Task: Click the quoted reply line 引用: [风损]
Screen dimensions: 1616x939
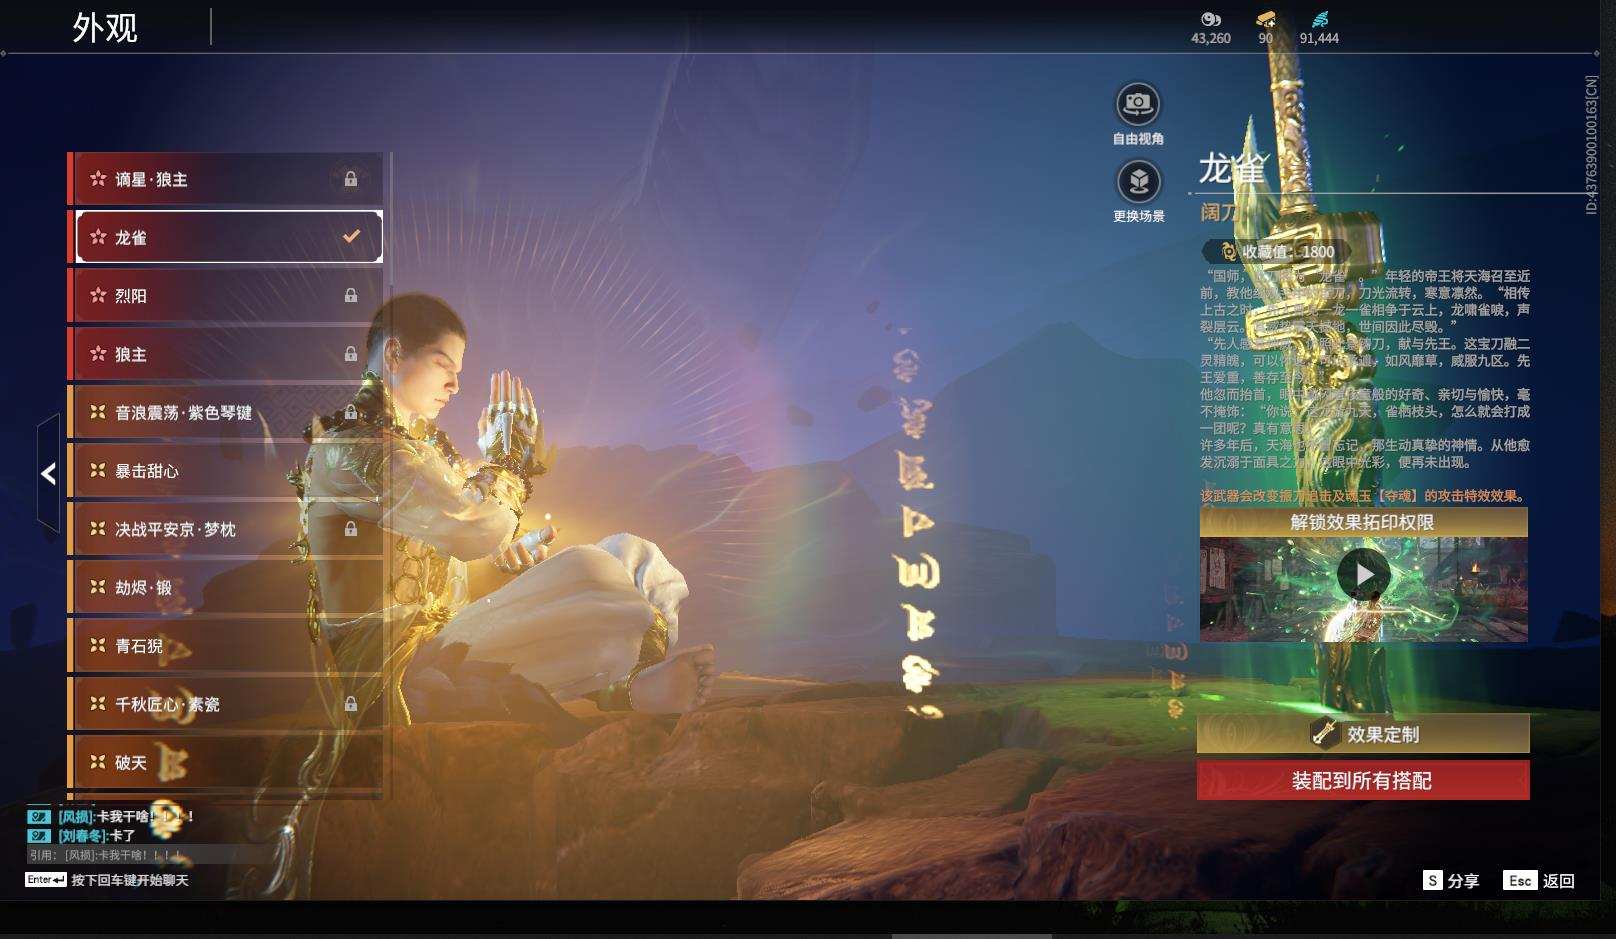Action: click(x=107, y=855)
